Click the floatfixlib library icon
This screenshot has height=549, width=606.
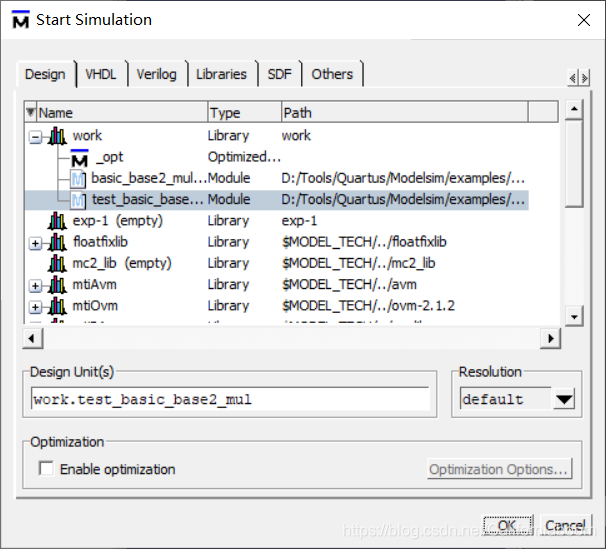[x=57, y=242]
